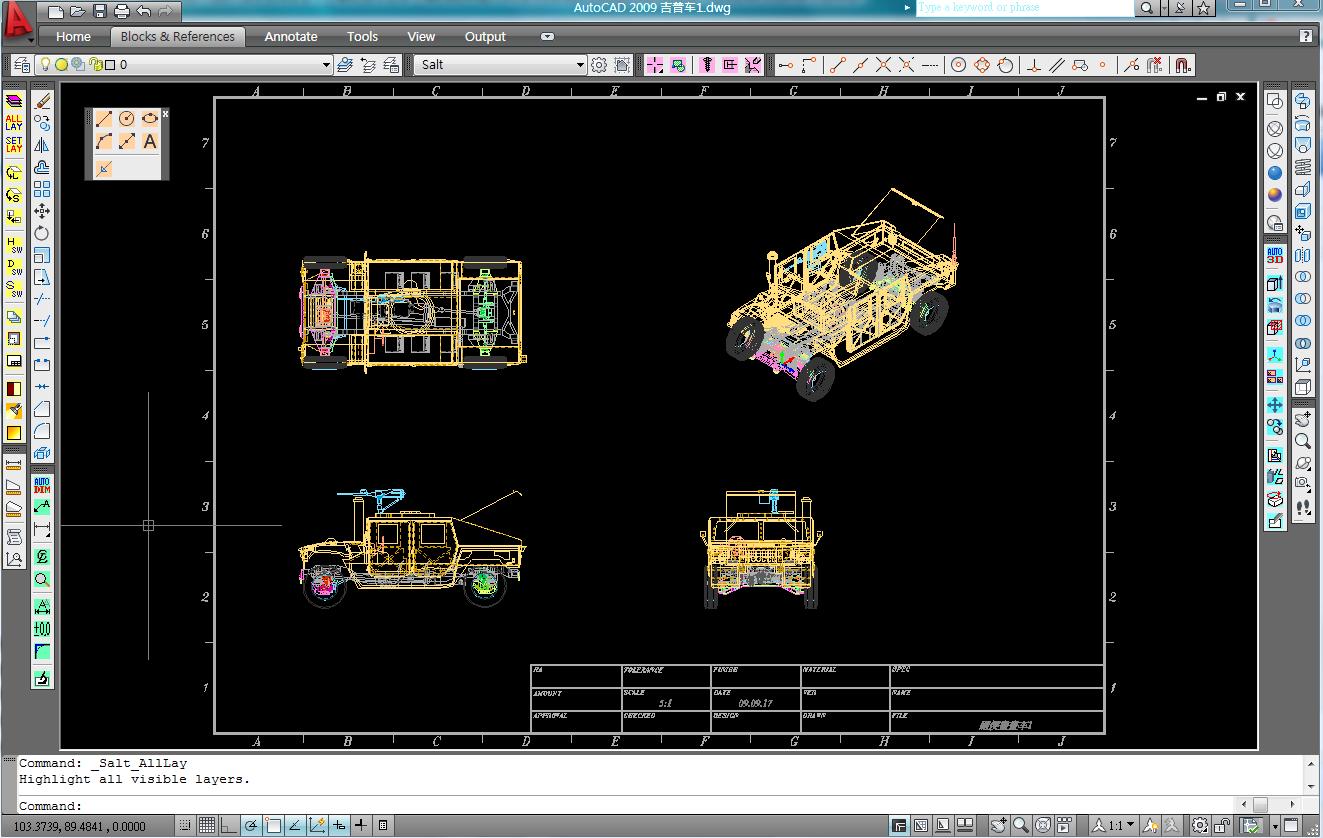Screen dimensions: 1323x838
Task: Open the red A application menu
Action: 17,22
